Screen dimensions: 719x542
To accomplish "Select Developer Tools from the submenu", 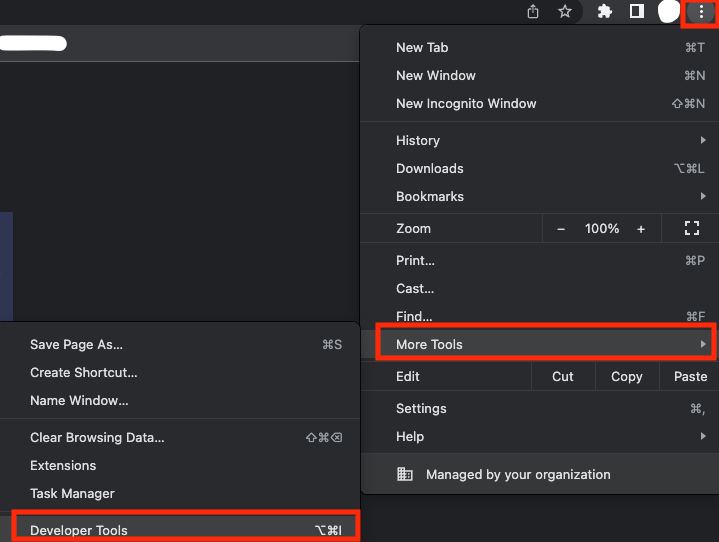I will [x=186, y=530].
